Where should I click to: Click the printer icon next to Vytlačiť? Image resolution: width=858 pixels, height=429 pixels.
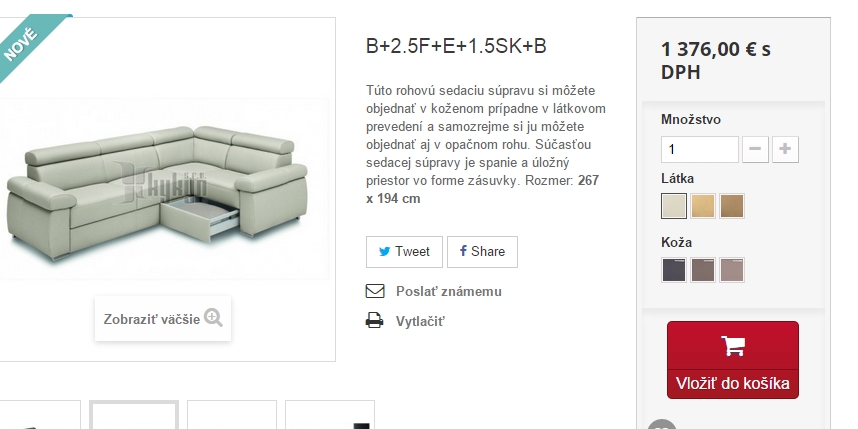(375, 320)
